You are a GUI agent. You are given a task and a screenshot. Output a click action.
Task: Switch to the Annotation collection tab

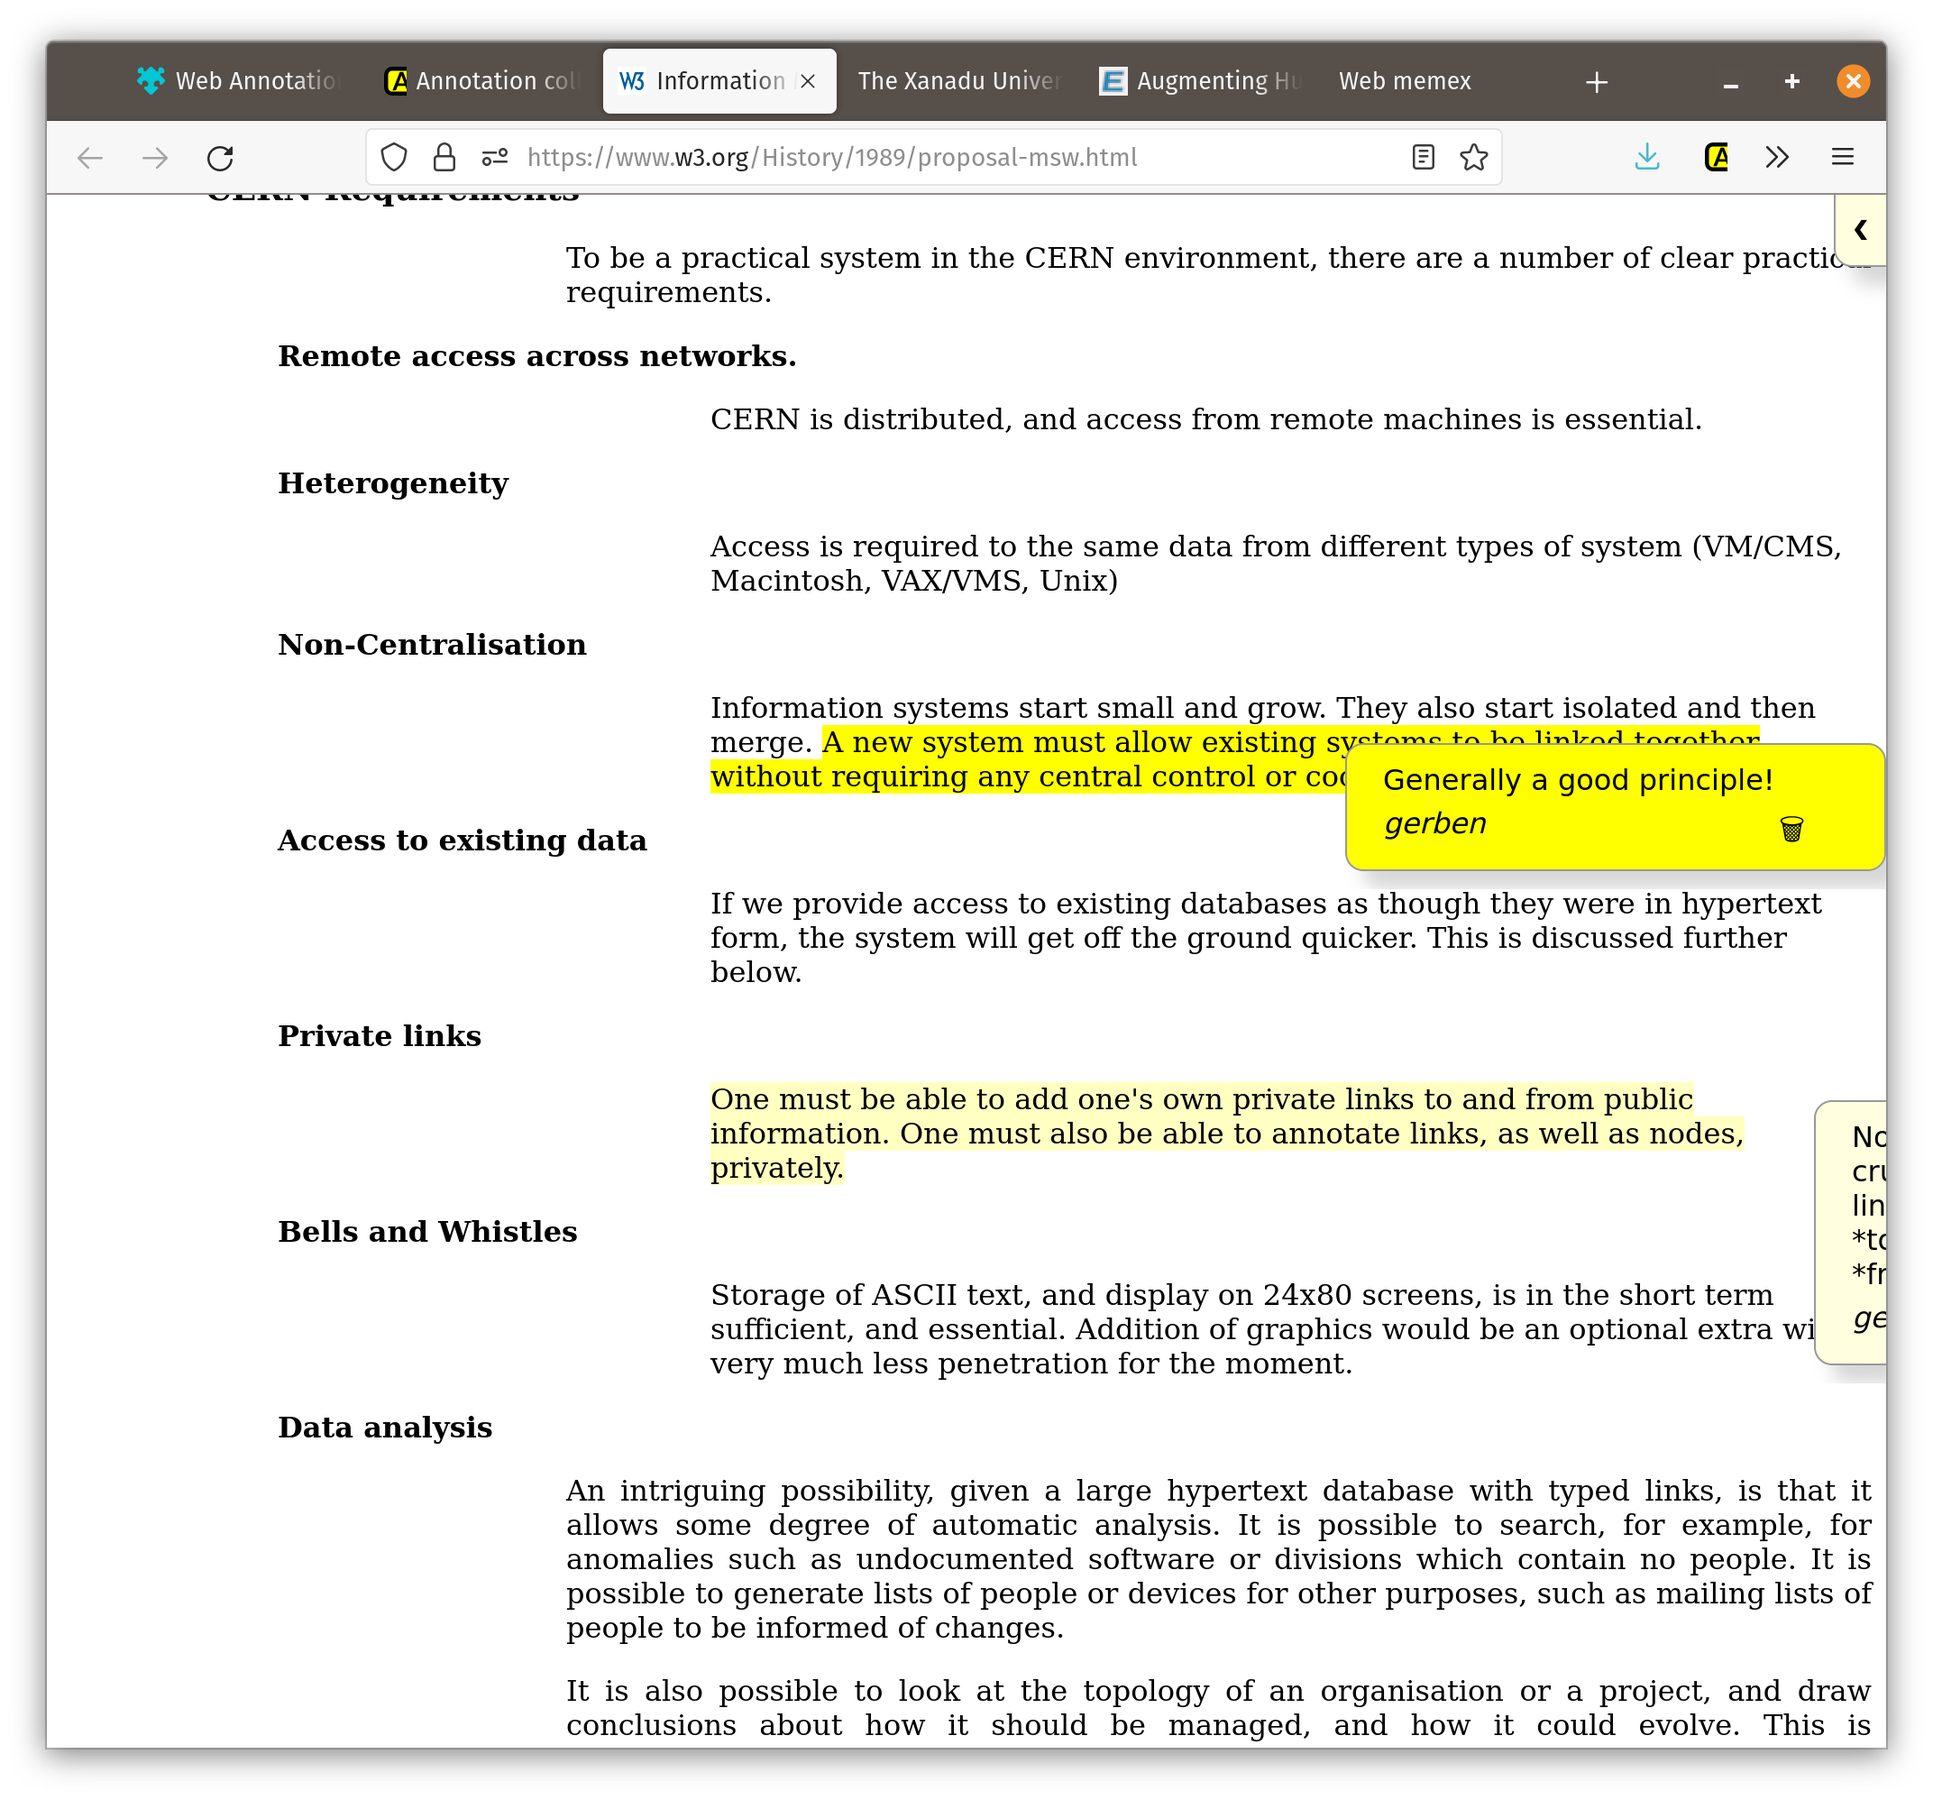(482, 81)
